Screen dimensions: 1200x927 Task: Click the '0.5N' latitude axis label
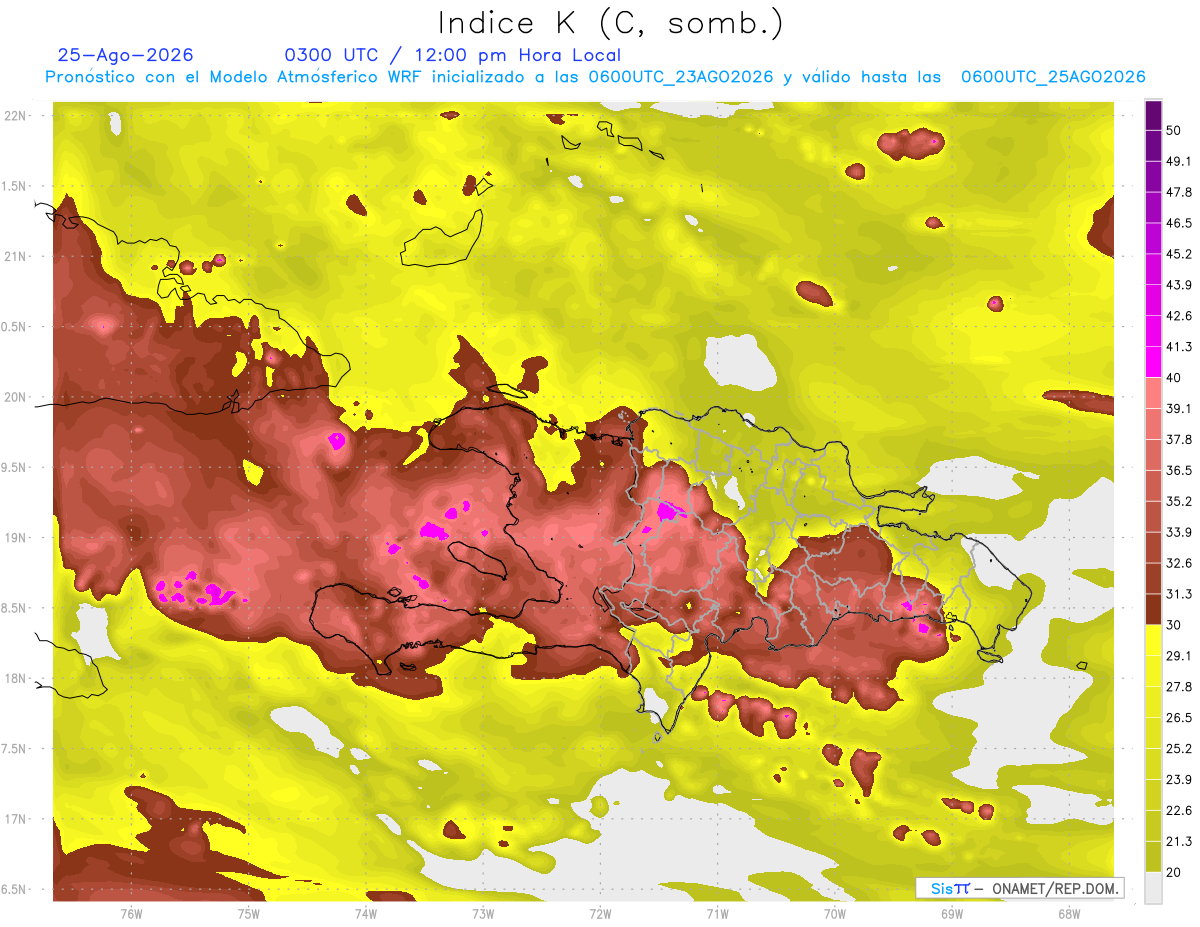15,326
